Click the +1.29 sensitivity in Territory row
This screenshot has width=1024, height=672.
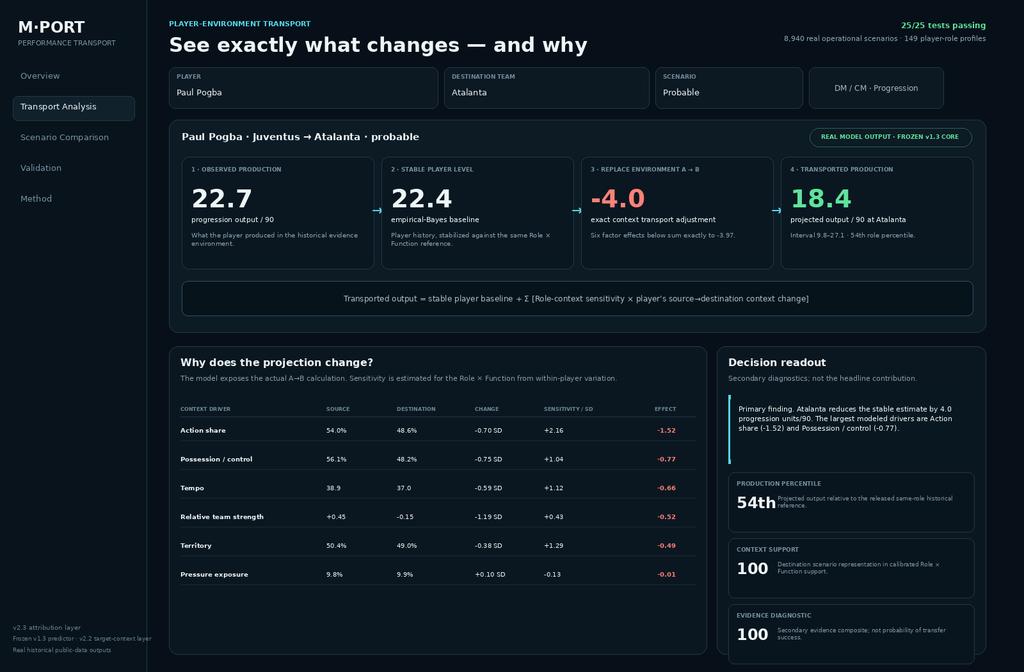click(554, 545)
